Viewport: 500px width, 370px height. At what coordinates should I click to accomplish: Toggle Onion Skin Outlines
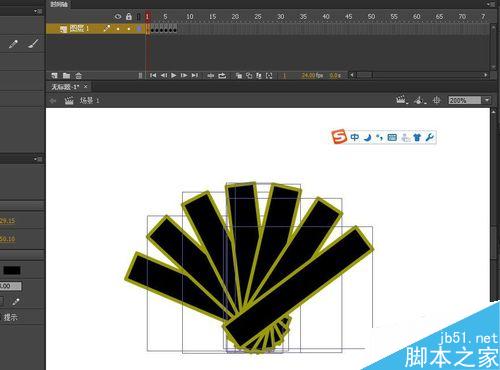[249, 76]
